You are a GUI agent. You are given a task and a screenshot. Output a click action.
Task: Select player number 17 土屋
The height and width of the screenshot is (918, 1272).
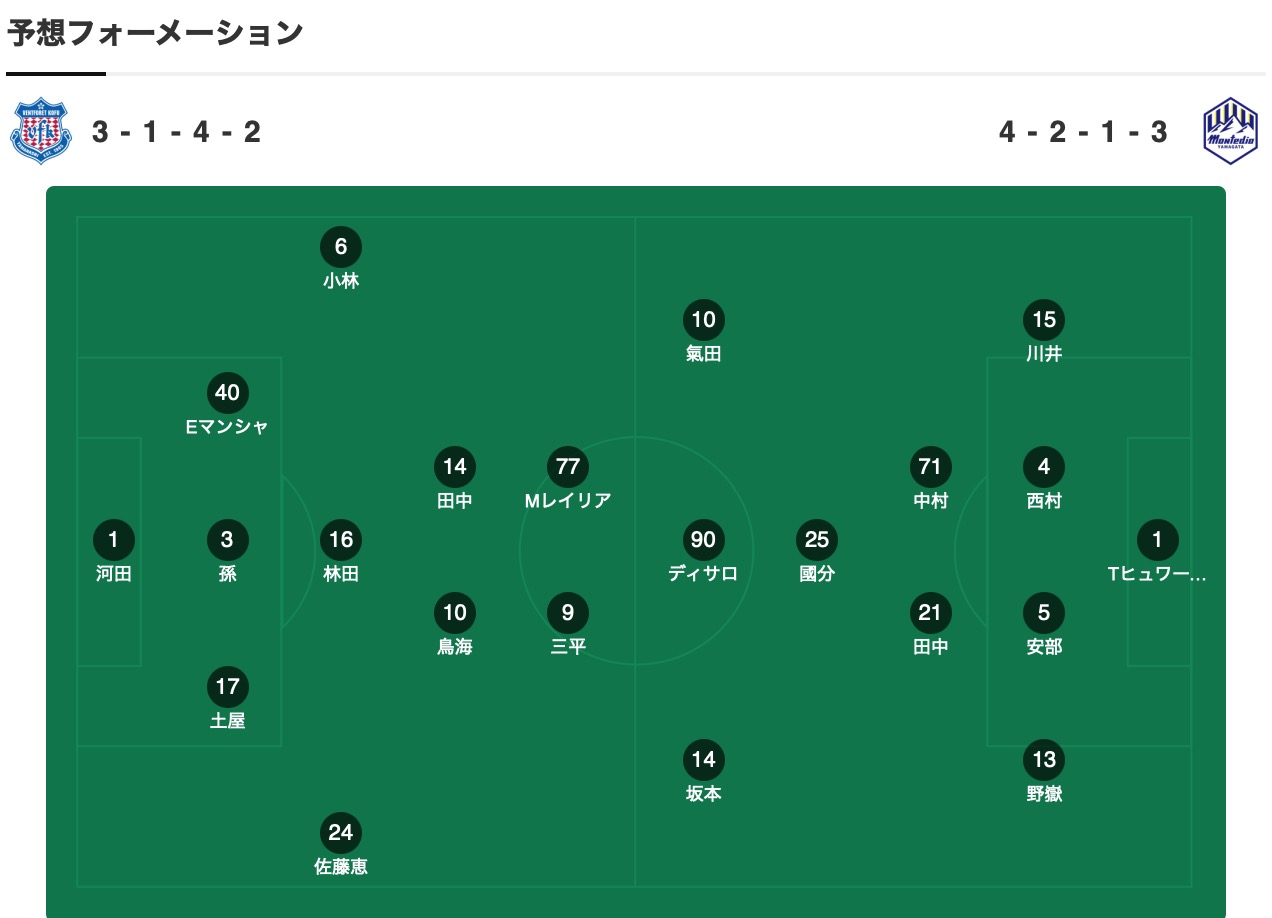click(x=227, y=699)
